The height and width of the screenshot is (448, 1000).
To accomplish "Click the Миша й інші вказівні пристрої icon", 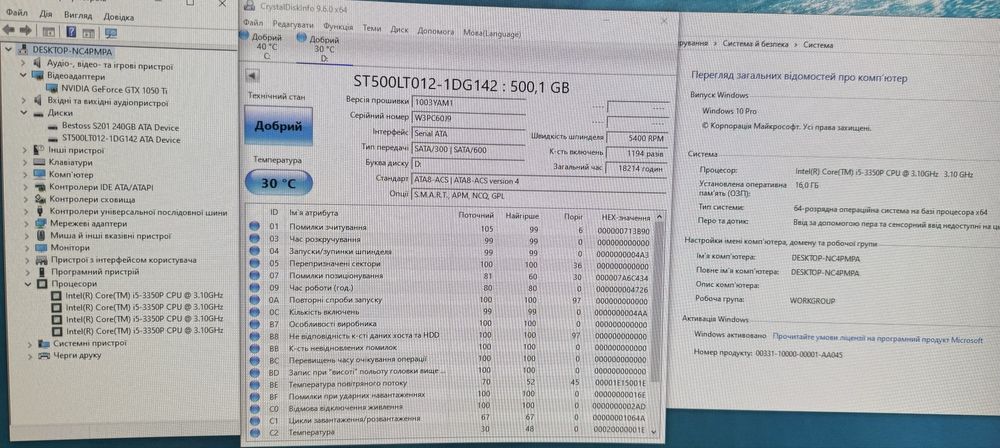I will tap(40, 235).
